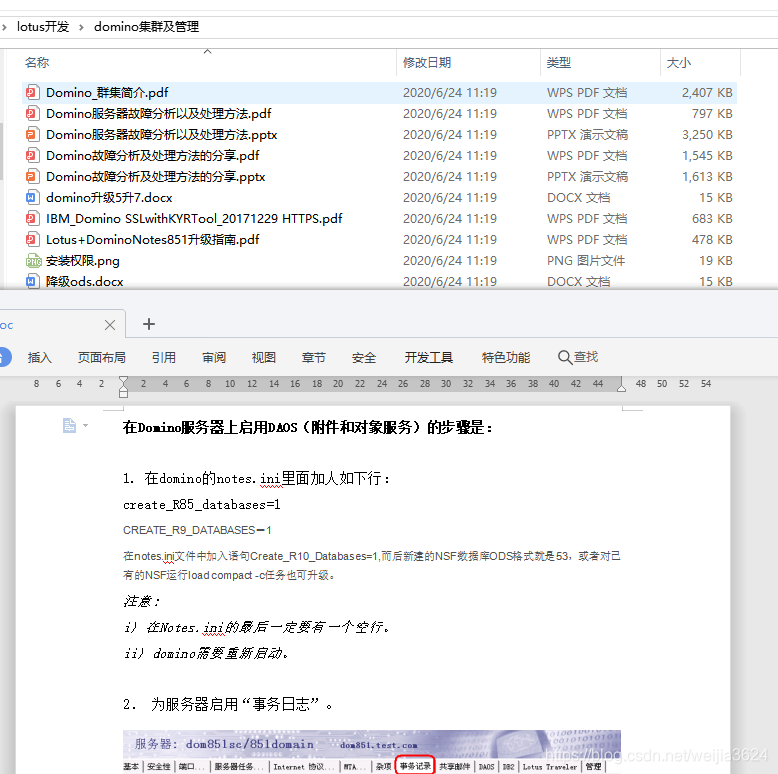Open the 页面布局 ribbon tab

tap(102, 357)
